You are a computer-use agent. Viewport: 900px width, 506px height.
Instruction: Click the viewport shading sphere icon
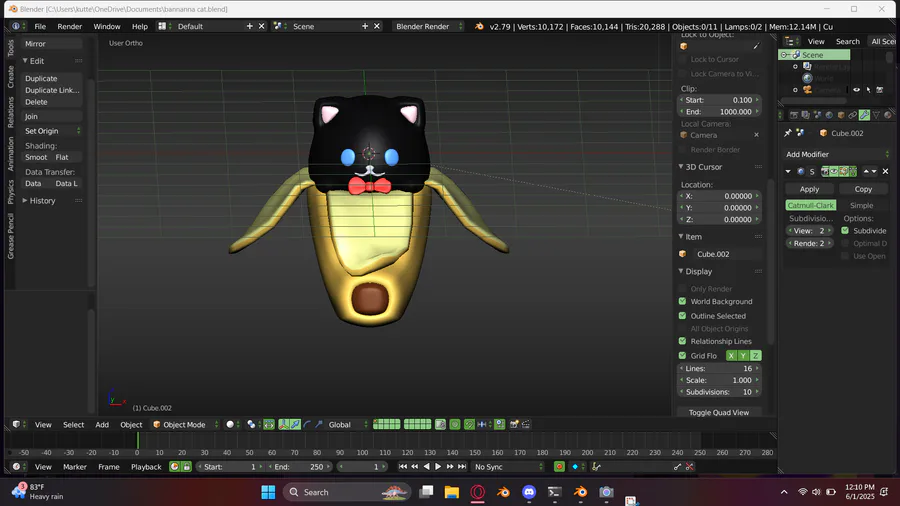click(230, 425)
